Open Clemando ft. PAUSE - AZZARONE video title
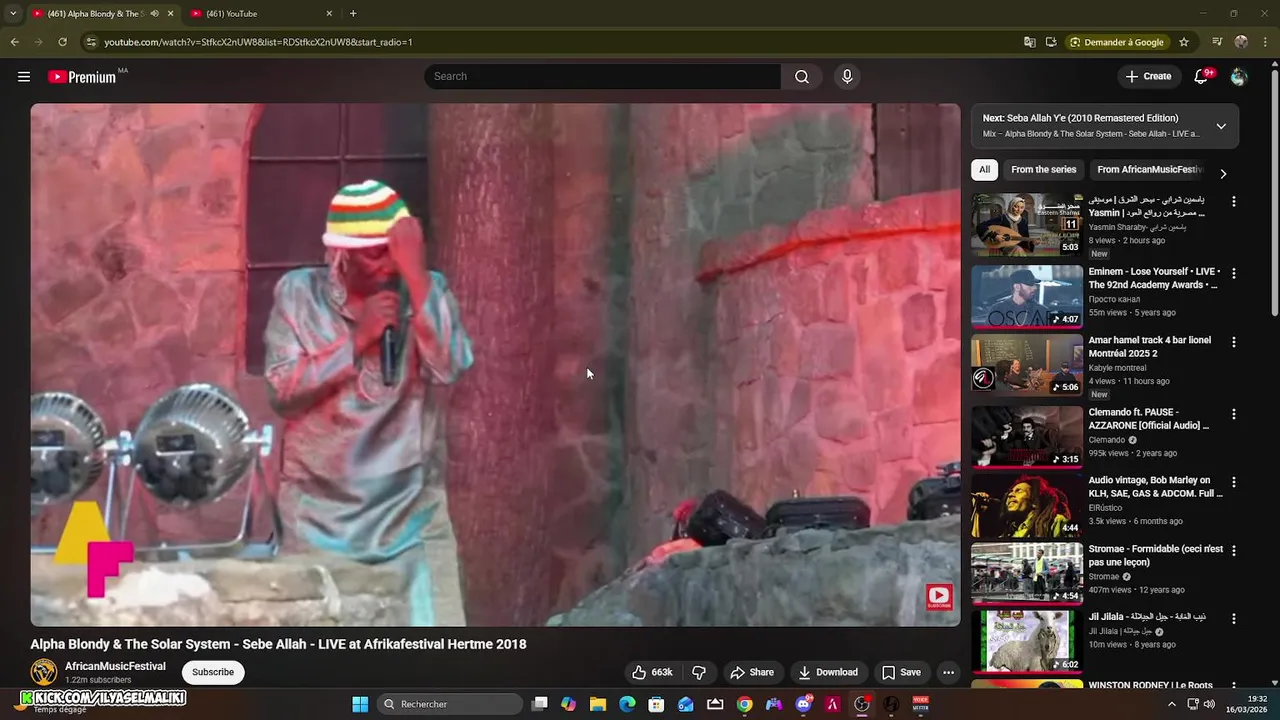 point(1149,419)
